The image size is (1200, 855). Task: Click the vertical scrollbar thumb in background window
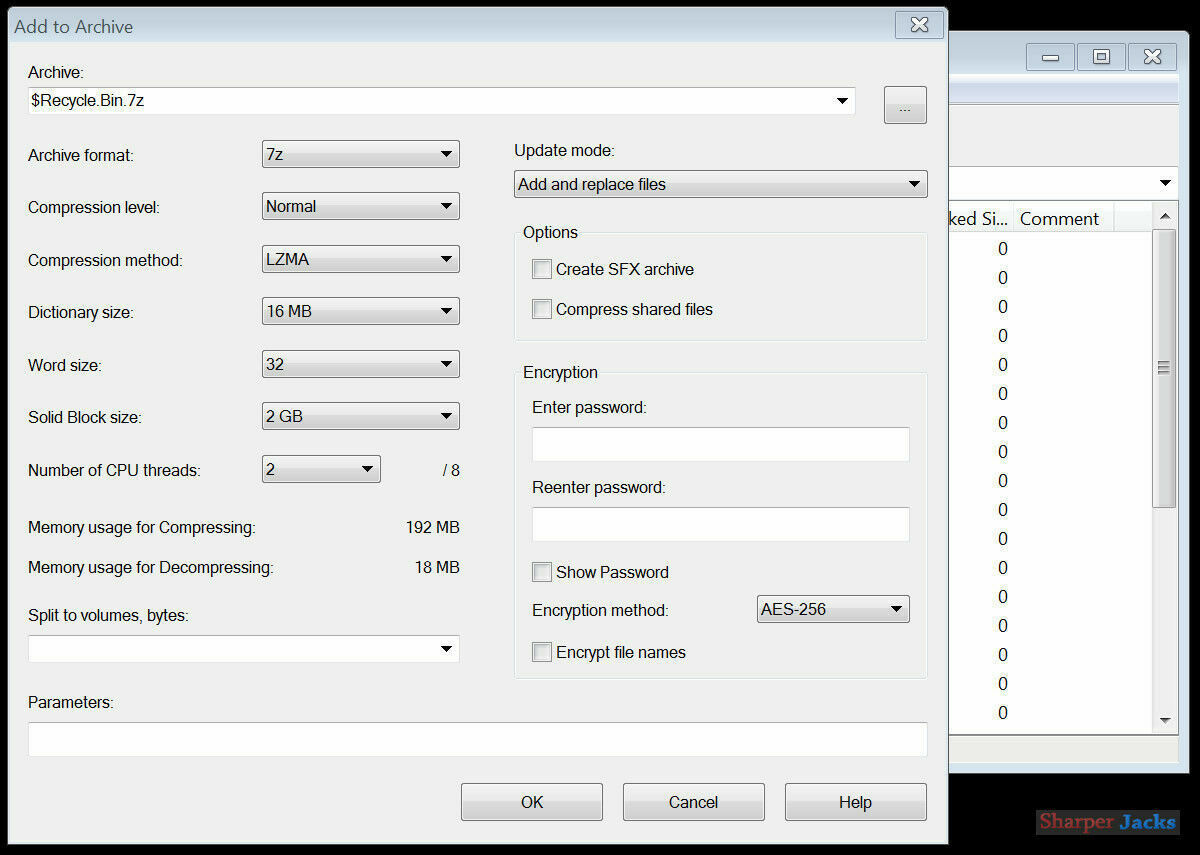point(1165,369)
